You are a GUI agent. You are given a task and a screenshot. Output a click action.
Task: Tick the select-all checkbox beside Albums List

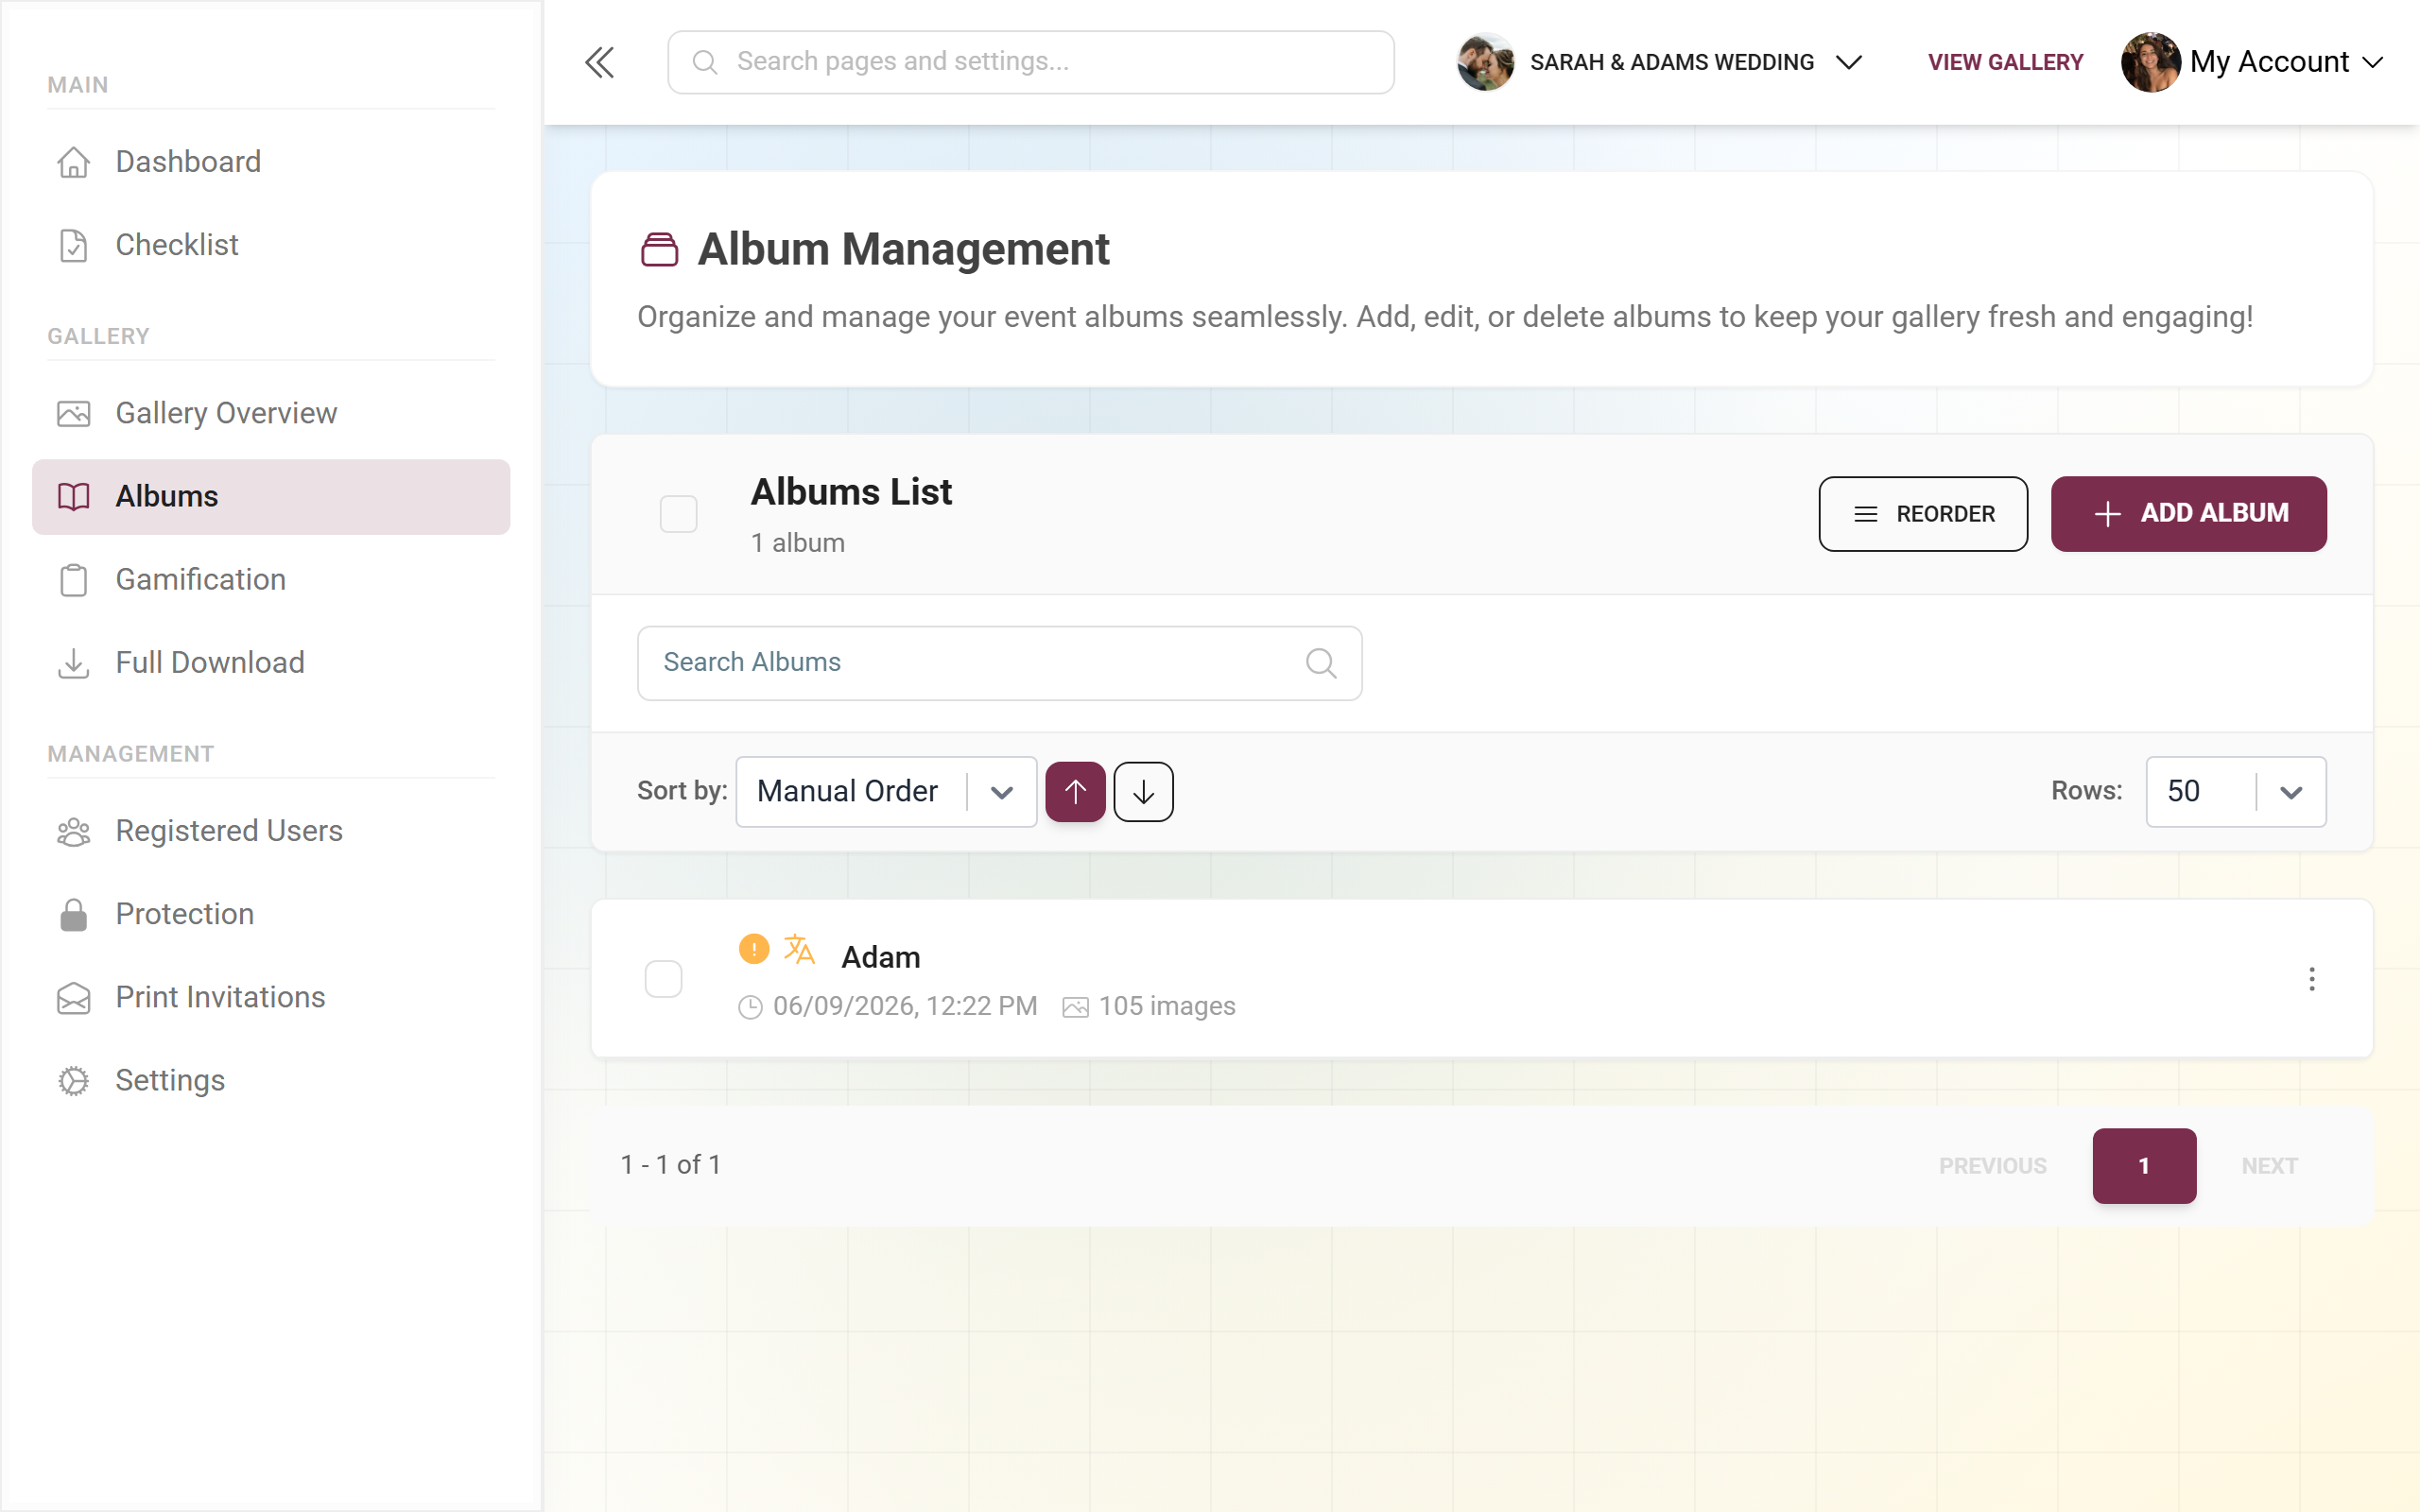678,514
